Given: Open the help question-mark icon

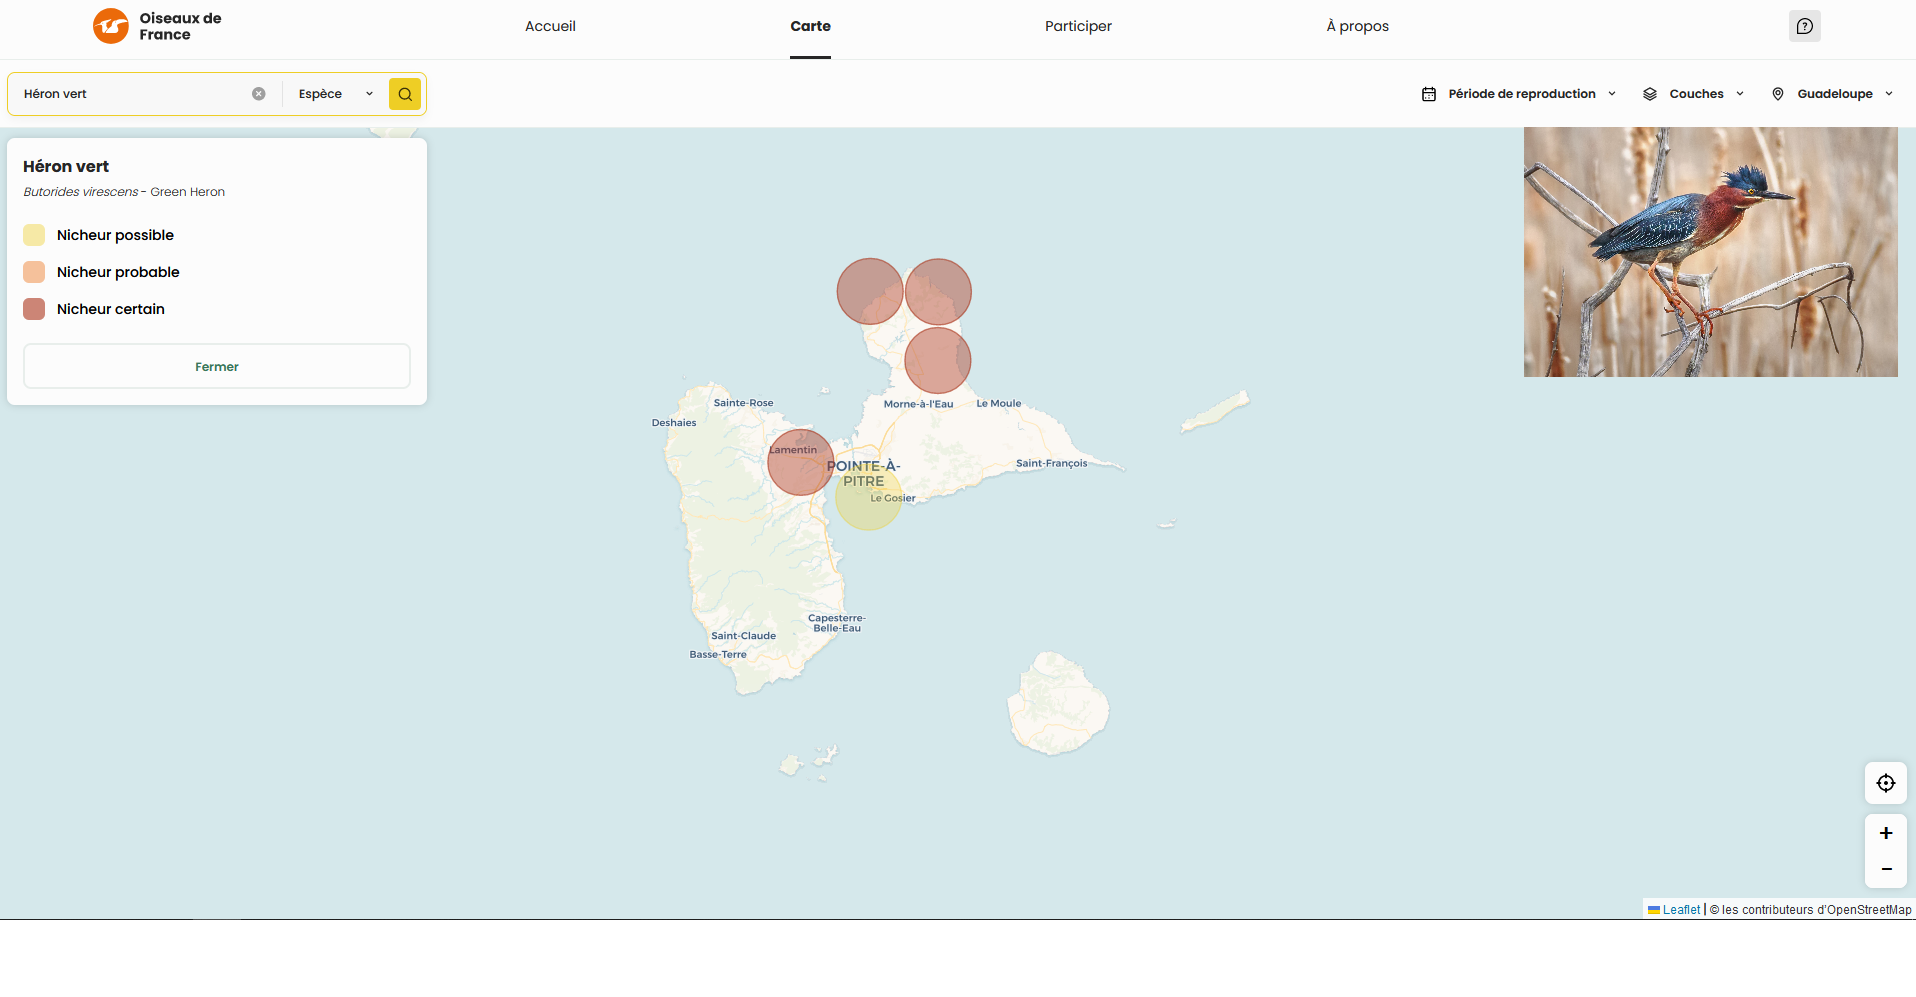Looking at the screenshot, I should [1804, 26].
